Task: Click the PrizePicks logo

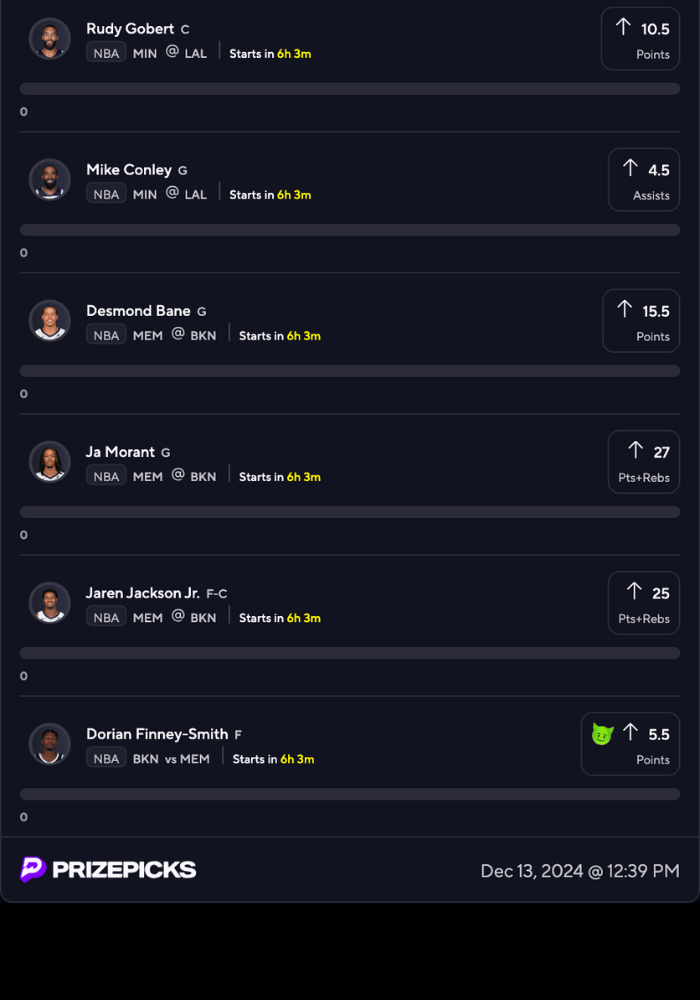Action: click(108, 869)
